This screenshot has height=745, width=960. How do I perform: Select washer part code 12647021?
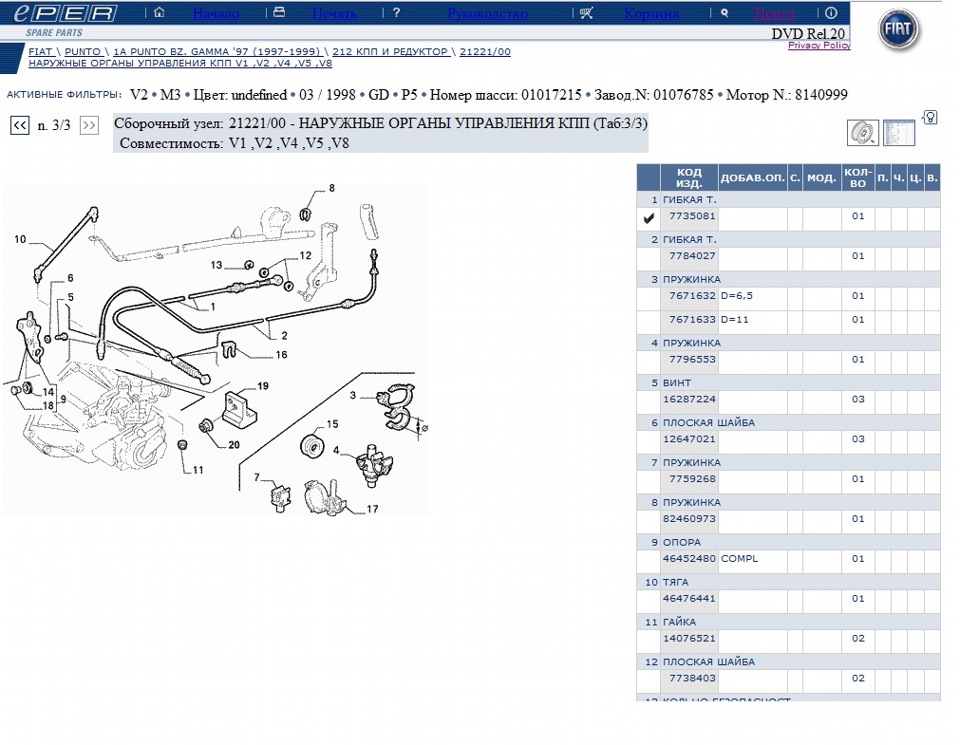click(689, 439)
